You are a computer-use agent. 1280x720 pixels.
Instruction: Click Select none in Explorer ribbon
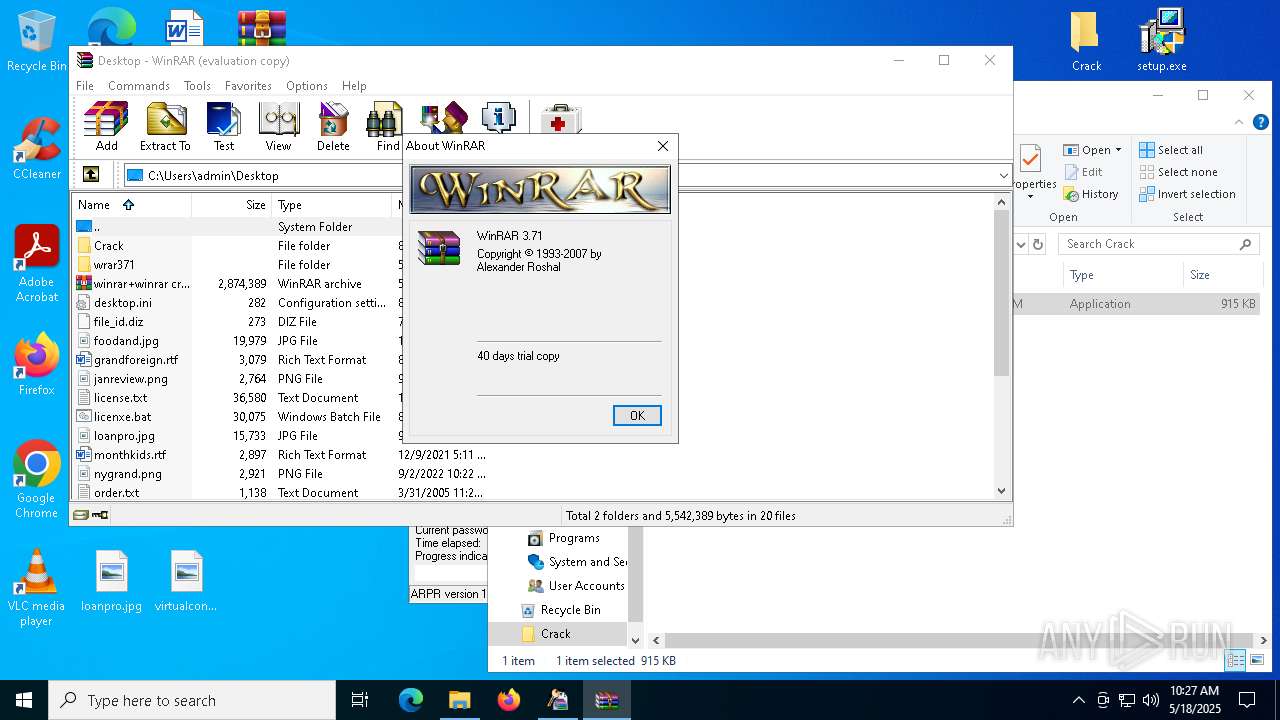1178,172
